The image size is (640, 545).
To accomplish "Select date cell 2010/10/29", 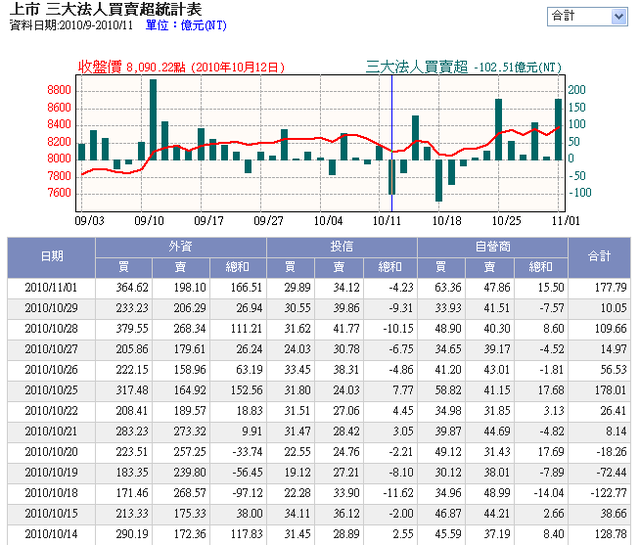I will 51,309.
